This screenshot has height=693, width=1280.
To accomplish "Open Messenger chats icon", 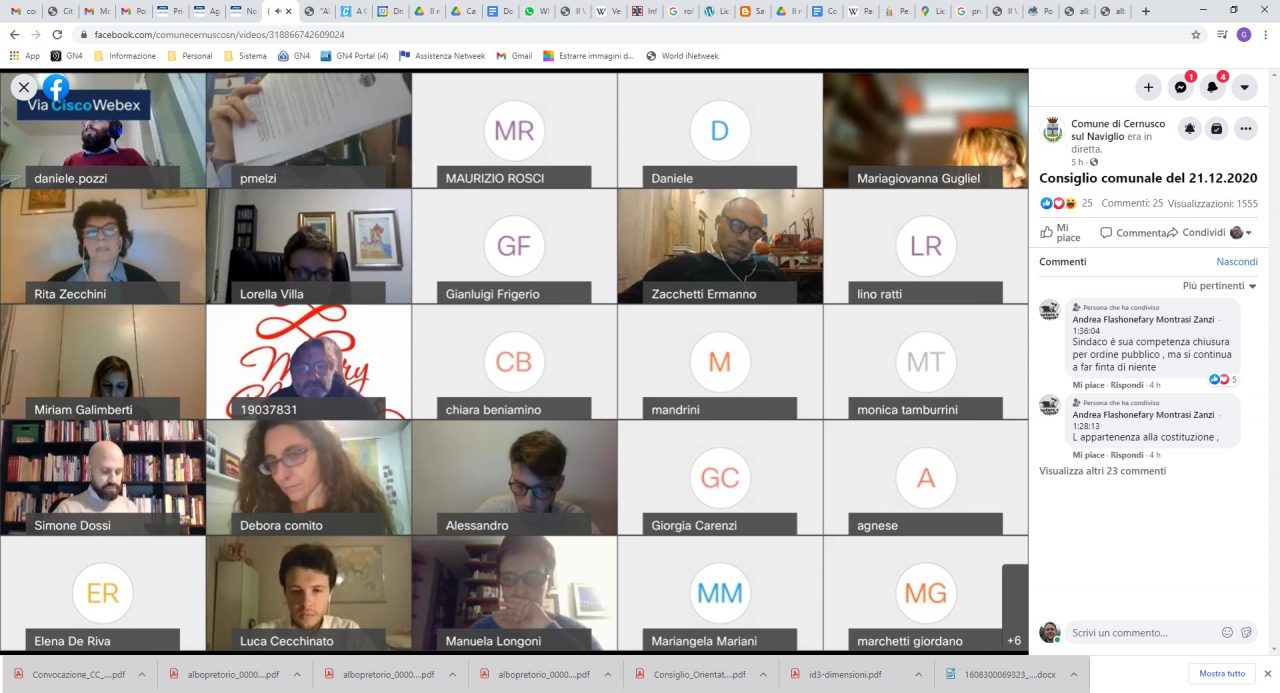I will click(1180, 87).
